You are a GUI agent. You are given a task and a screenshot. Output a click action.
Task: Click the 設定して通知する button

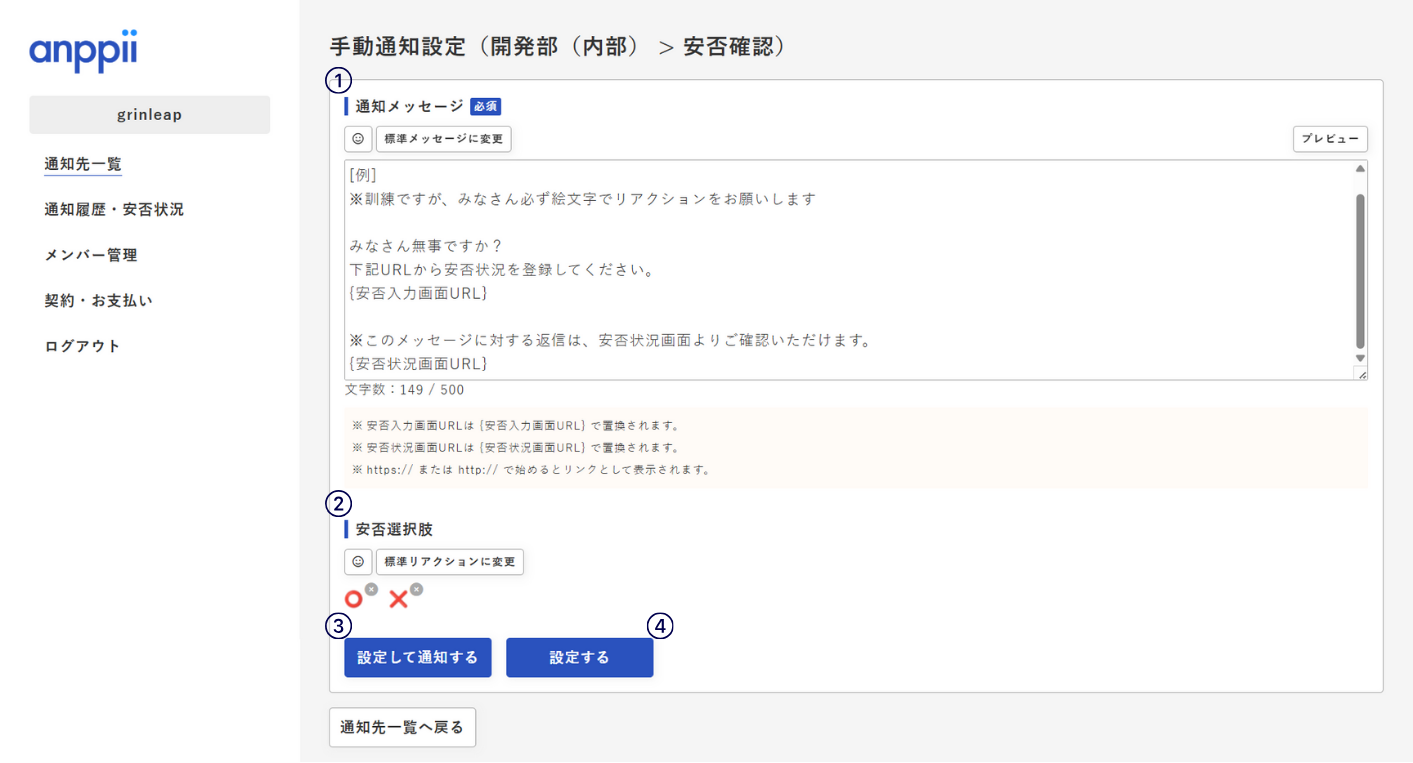pyautogui.click(x=417, y=658)
